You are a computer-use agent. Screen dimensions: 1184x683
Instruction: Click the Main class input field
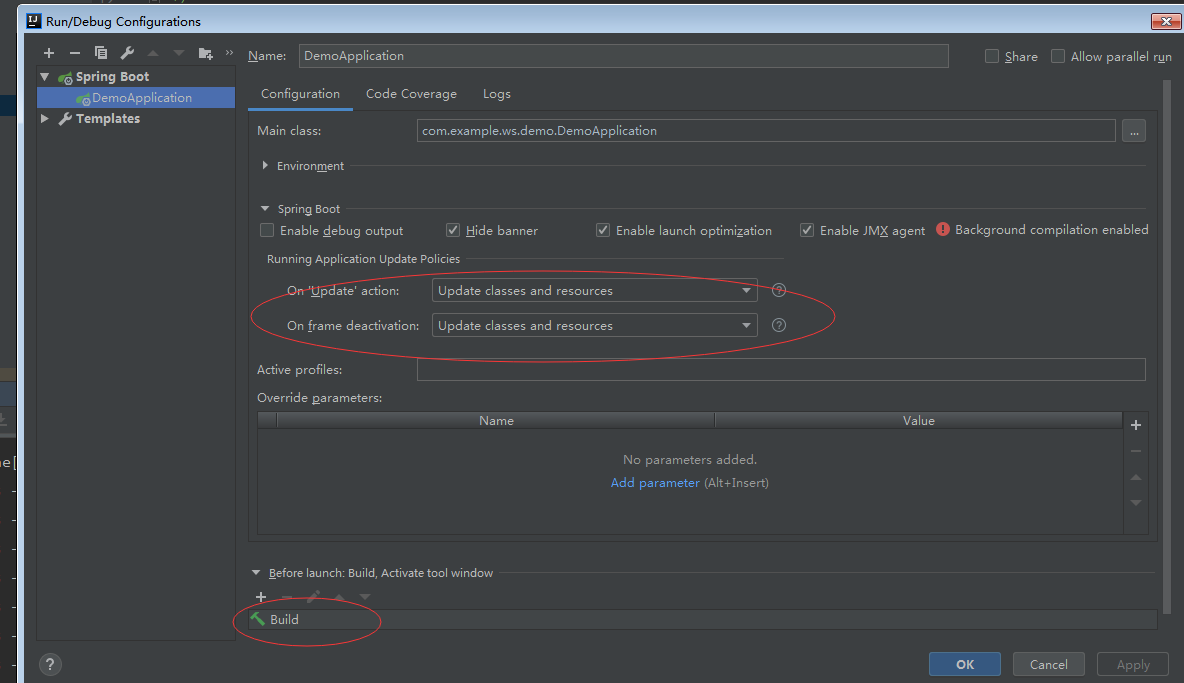click(x=766, y=131)
